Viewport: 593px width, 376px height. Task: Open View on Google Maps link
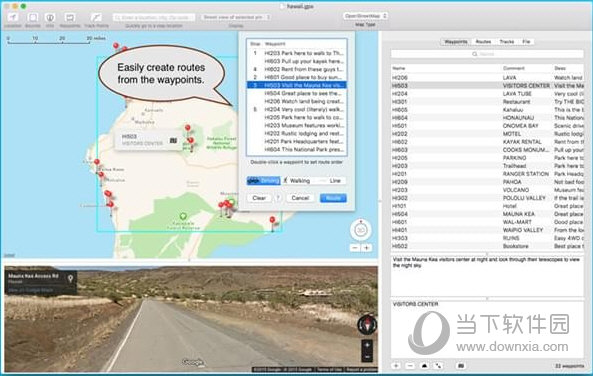(30, 290)
